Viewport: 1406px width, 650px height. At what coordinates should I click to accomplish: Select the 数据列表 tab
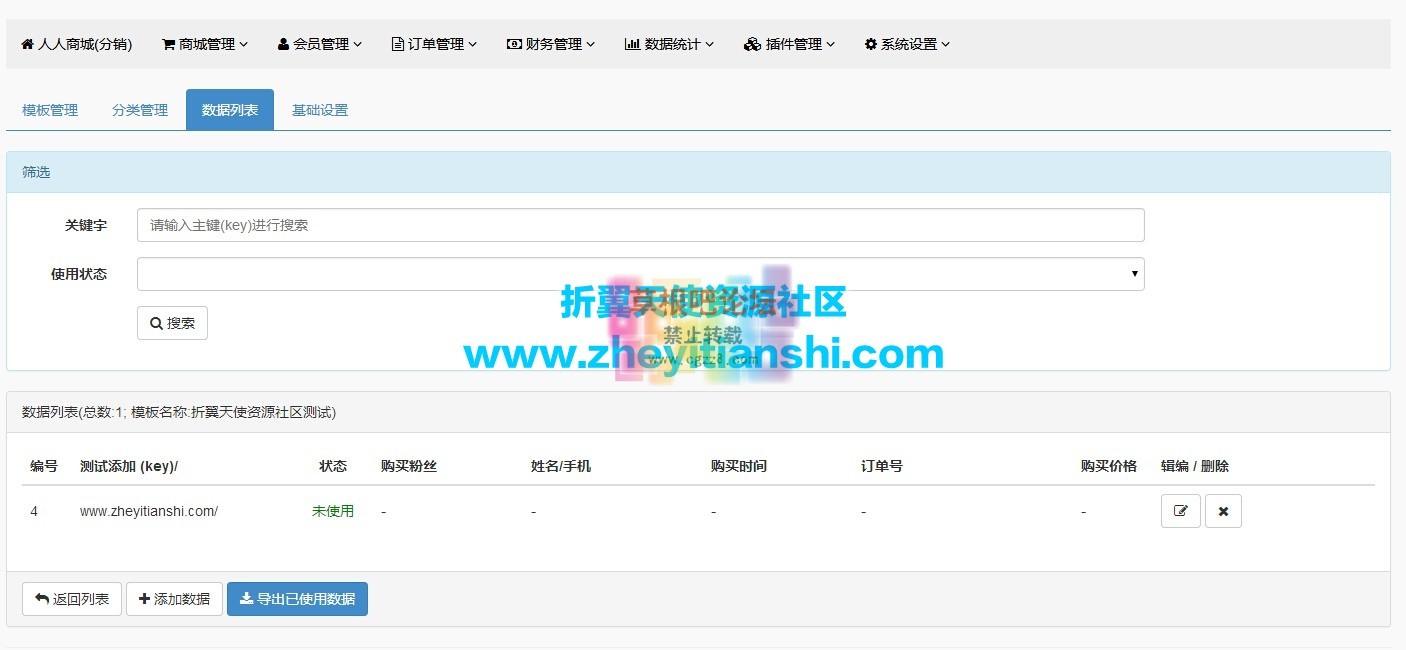pos(230,110)
